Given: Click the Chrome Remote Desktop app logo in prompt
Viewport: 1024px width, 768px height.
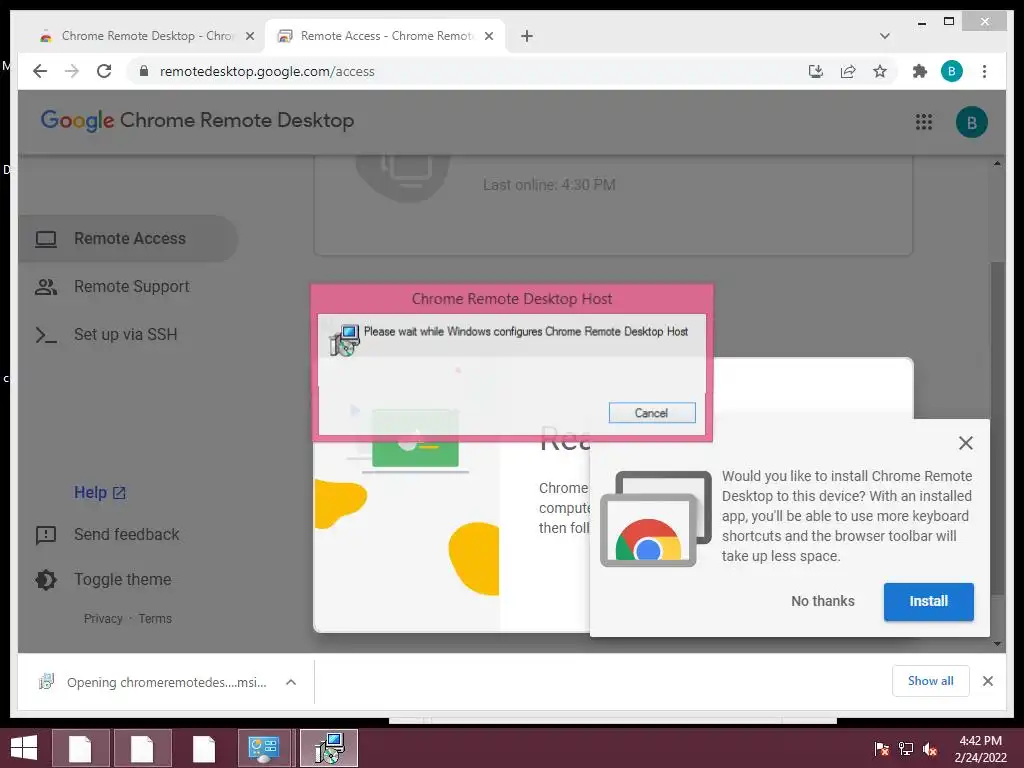Looking at the screenshot, I should (x=656, y=519).
